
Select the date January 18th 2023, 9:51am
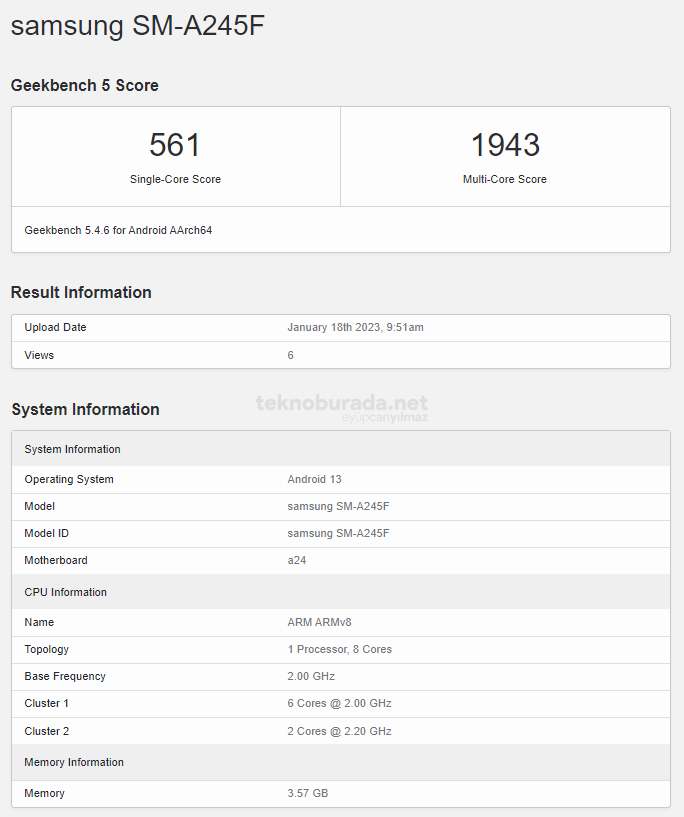pos(355,327)
